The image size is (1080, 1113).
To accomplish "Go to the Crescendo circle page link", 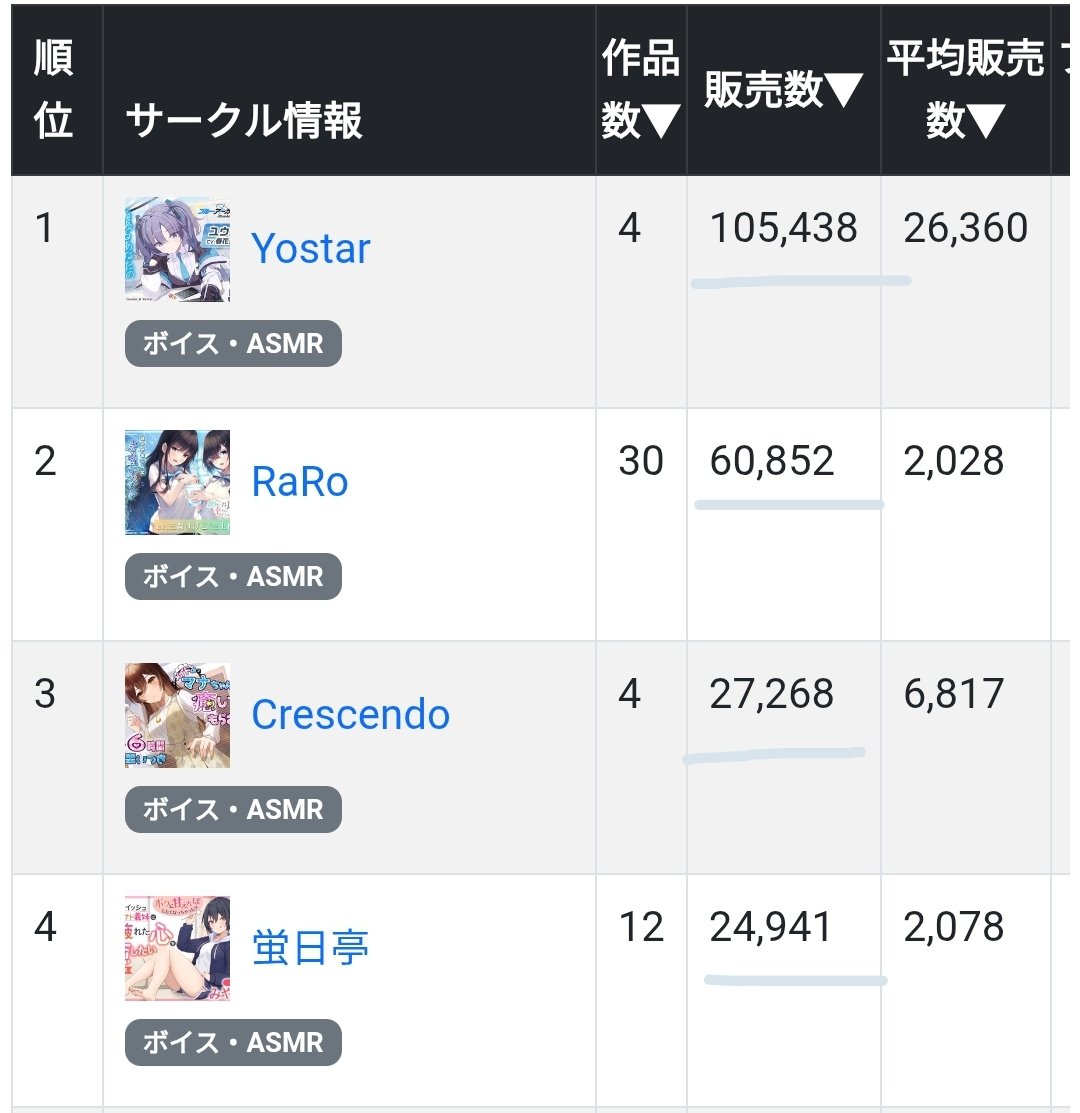I will 350,715.
